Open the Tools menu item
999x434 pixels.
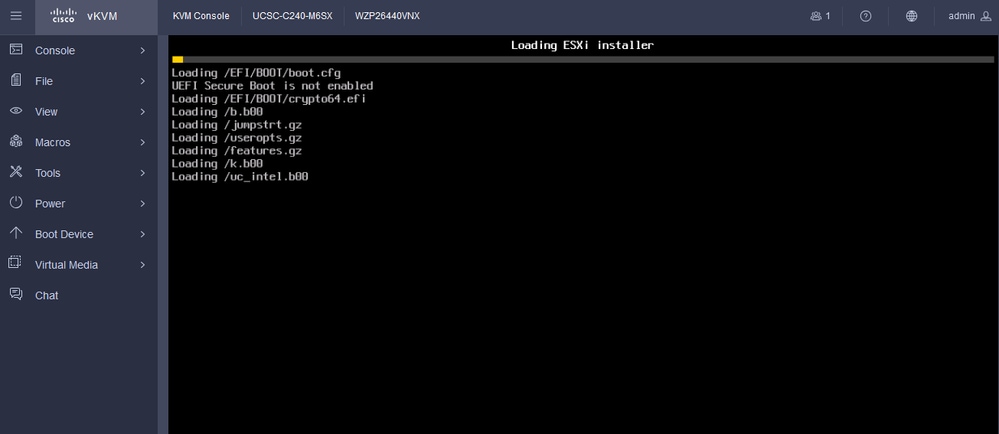tap(79, 173)
